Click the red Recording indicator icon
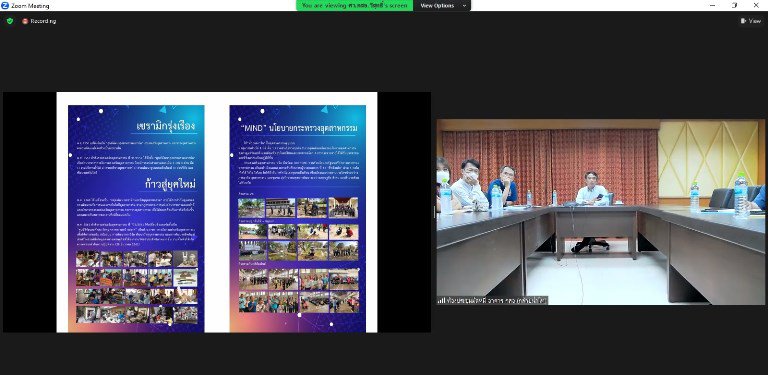Image resolution: width=768 pixels, height=375 pixels. pos(25,21)
